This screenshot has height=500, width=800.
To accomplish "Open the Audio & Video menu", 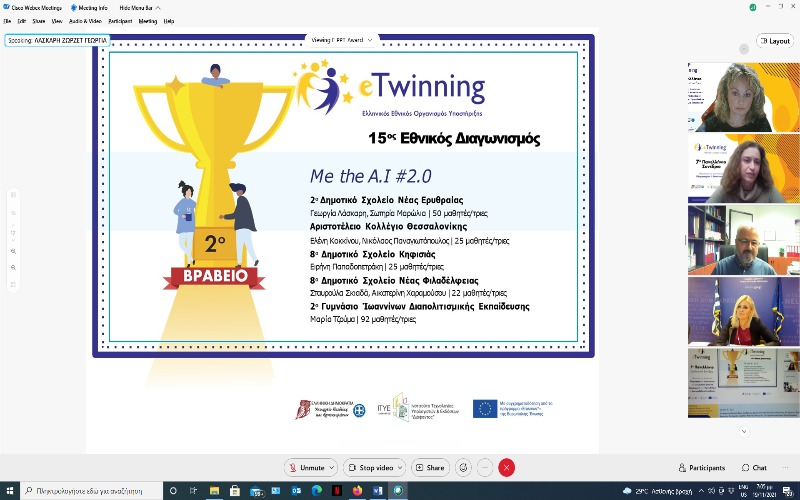I will pos(85,21).
